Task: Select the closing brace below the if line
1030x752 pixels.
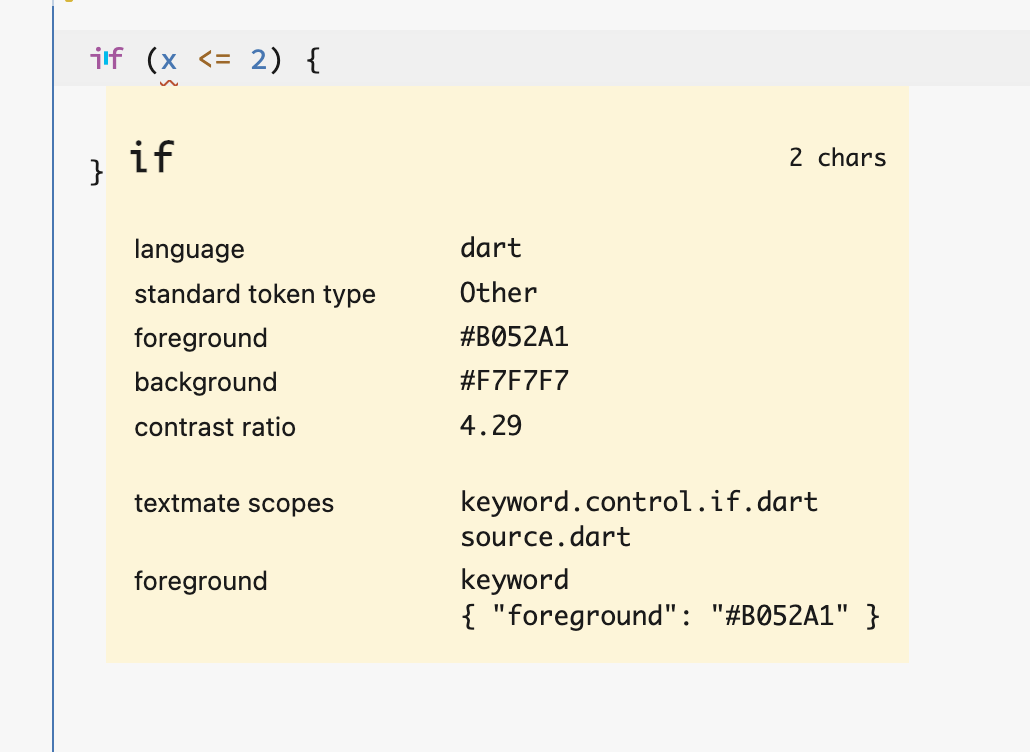Action: 95,172
